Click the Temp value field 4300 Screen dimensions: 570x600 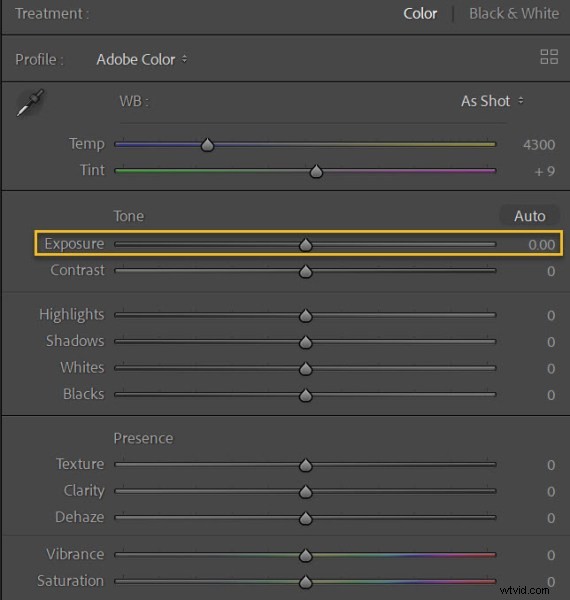[x=539, y=145]
